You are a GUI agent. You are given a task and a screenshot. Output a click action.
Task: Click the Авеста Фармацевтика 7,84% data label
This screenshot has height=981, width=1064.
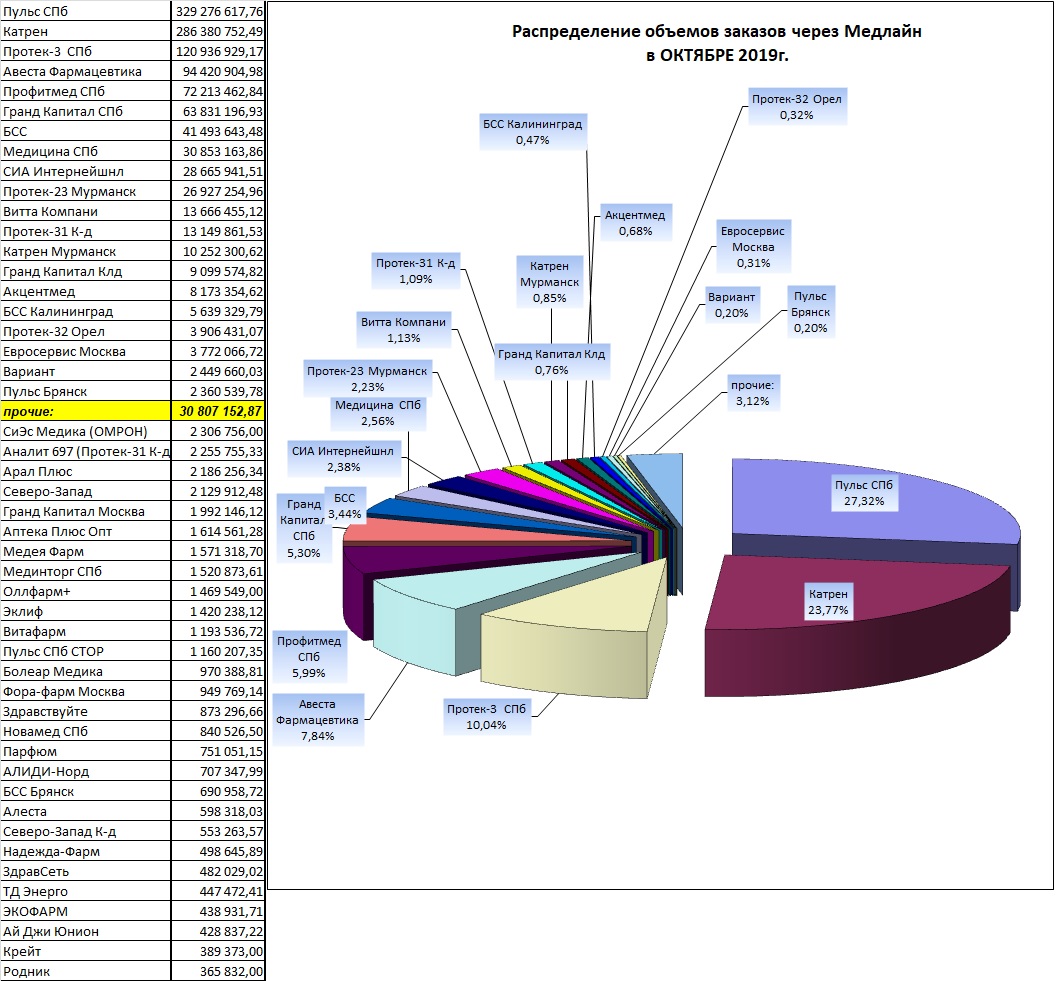(x=317, y=720)
